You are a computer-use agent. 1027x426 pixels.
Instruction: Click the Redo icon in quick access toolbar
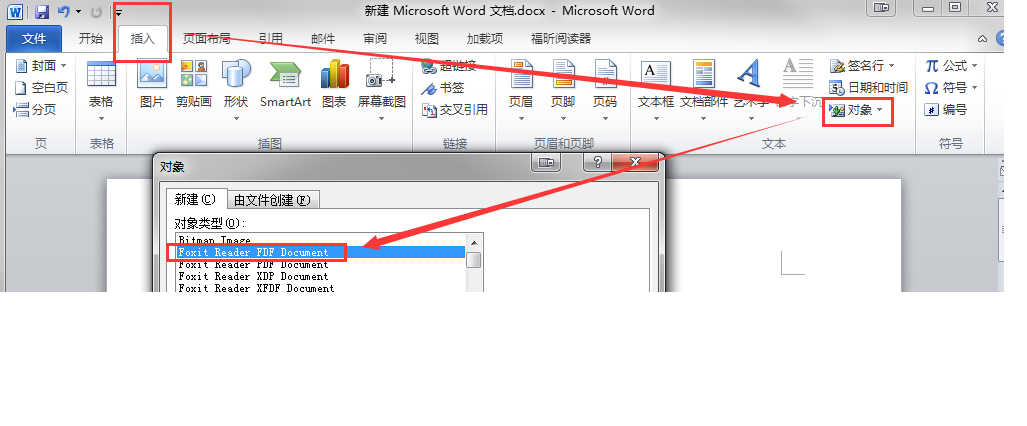pyautogui.click(x=96, y=11)
